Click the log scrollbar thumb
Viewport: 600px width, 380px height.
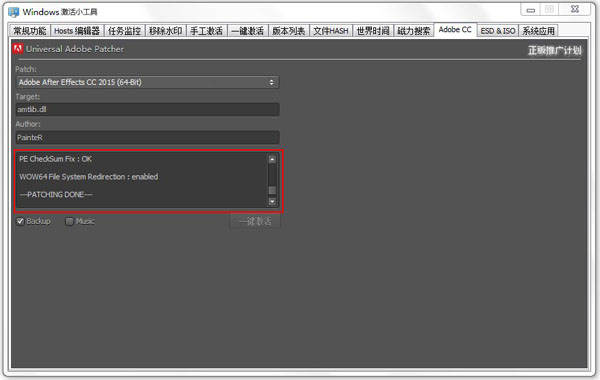click(x=272, y=190)
